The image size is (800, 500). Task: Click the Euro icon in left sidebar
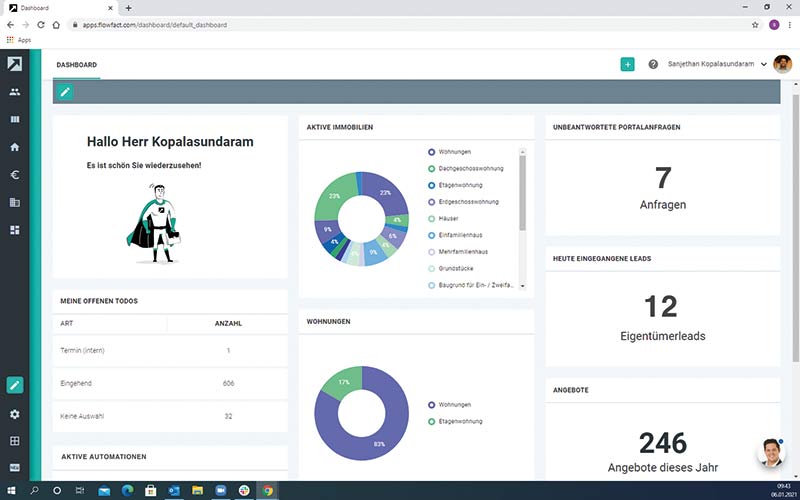(x=15, y=174)
